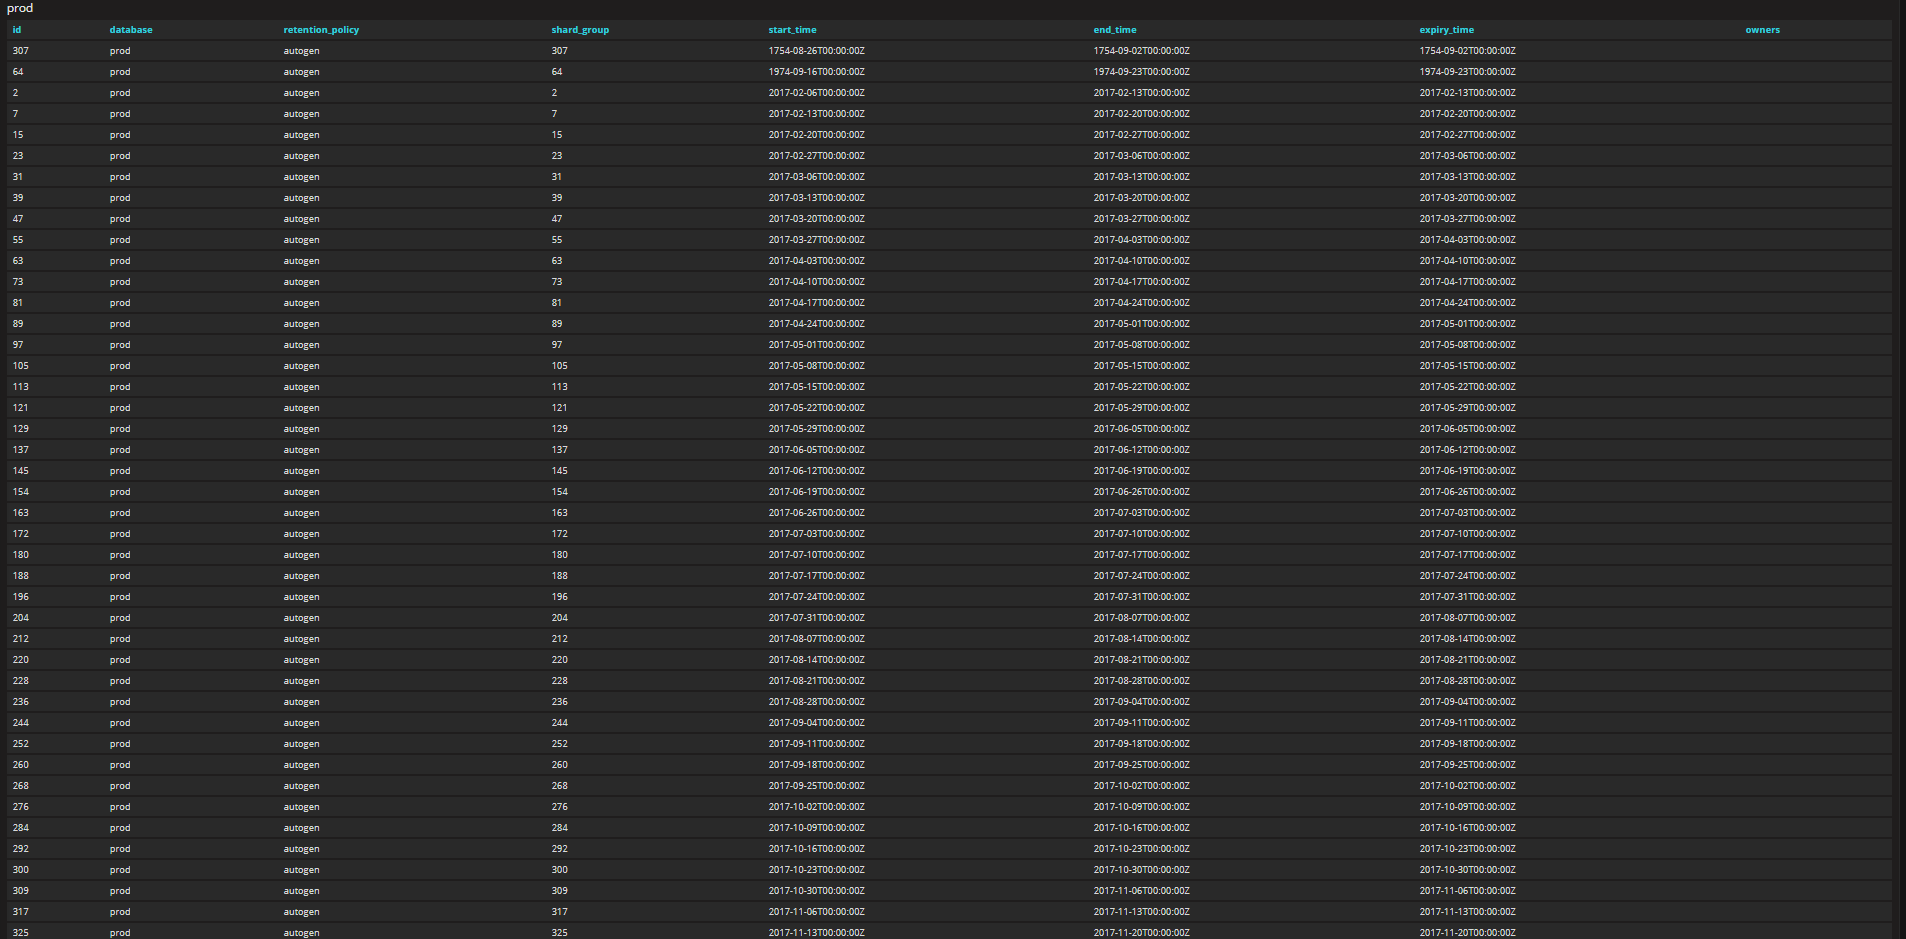Select shard_group cell 163

pos(559,513)
